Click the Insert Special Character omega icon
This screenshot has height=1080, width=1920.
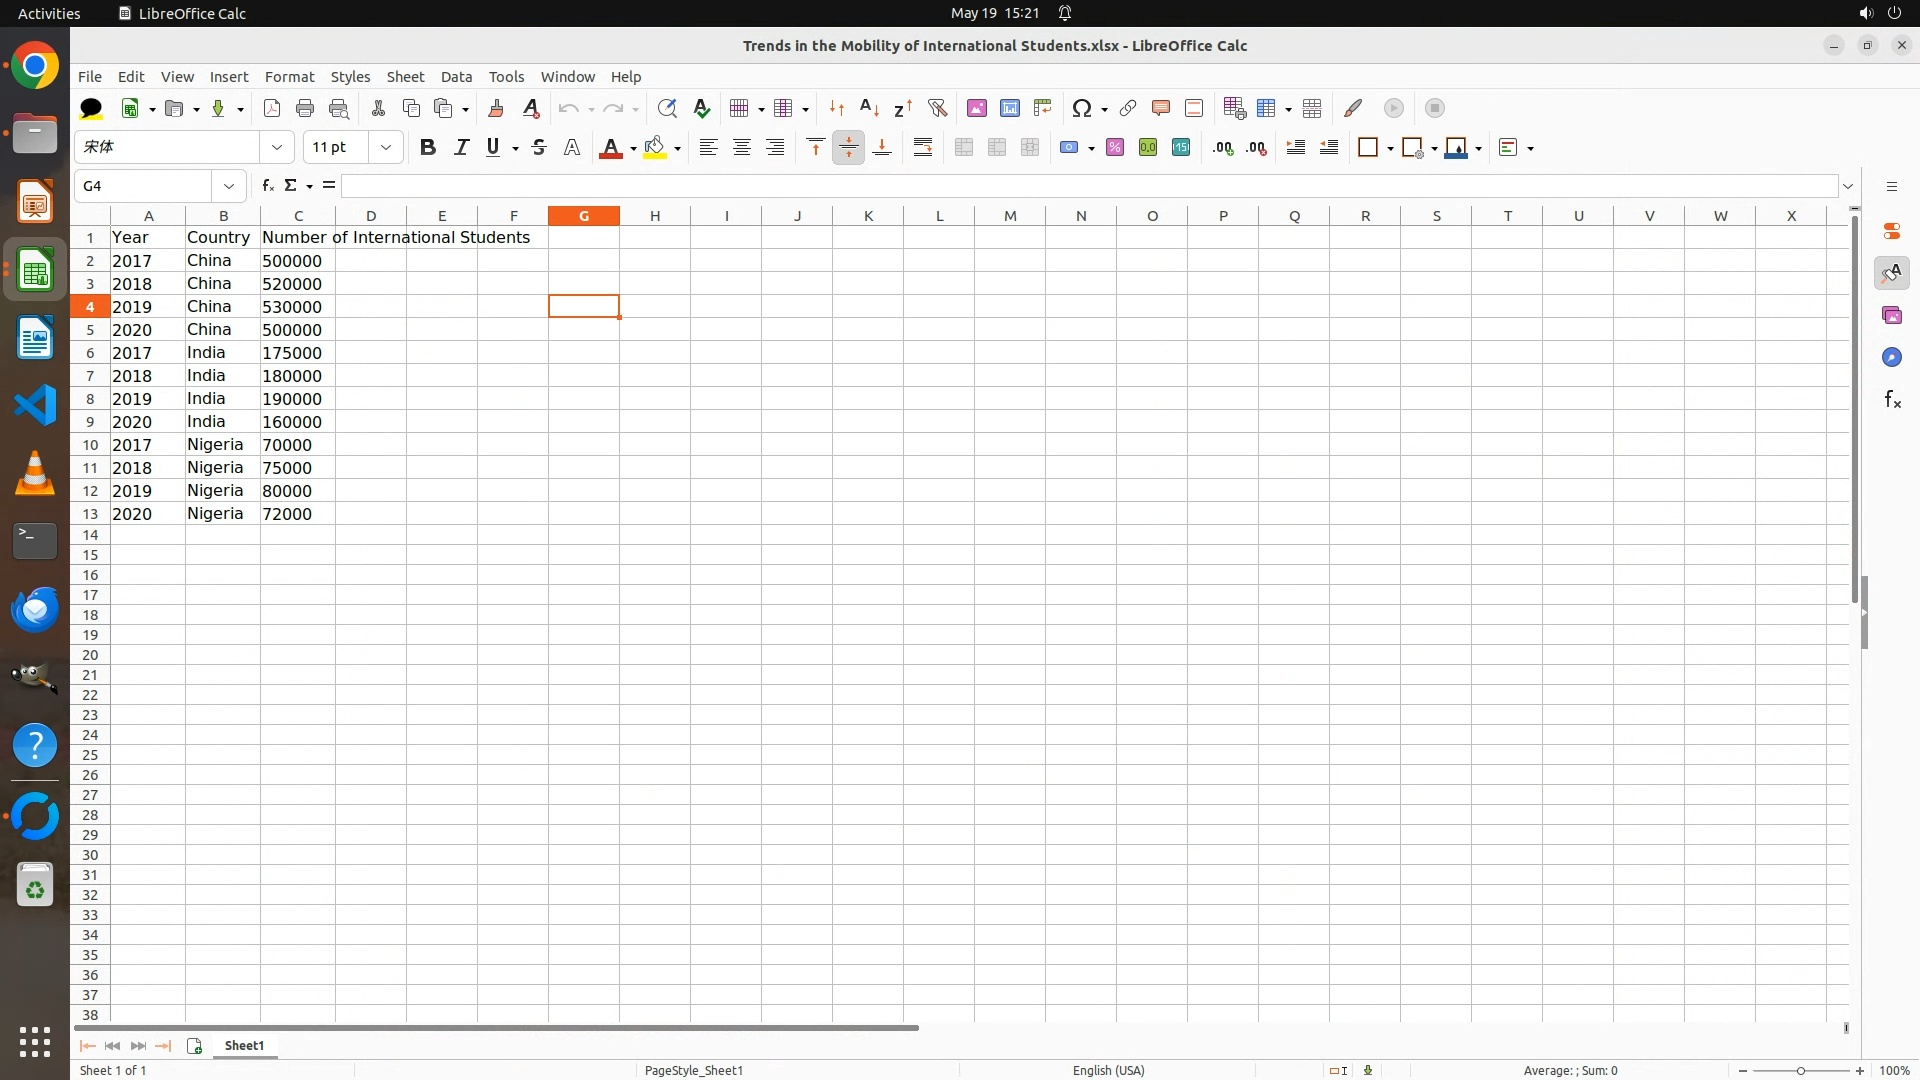[1081, 108]
